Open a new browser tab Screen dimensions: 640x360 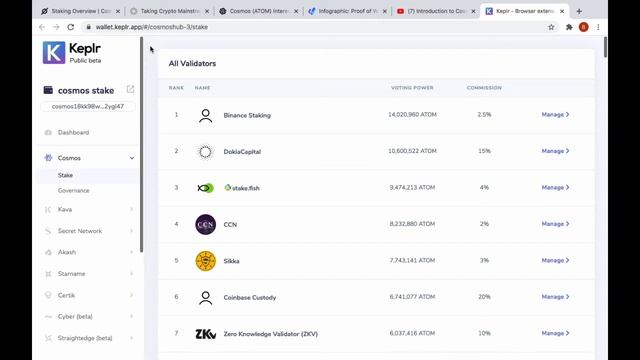coord(579,11)
